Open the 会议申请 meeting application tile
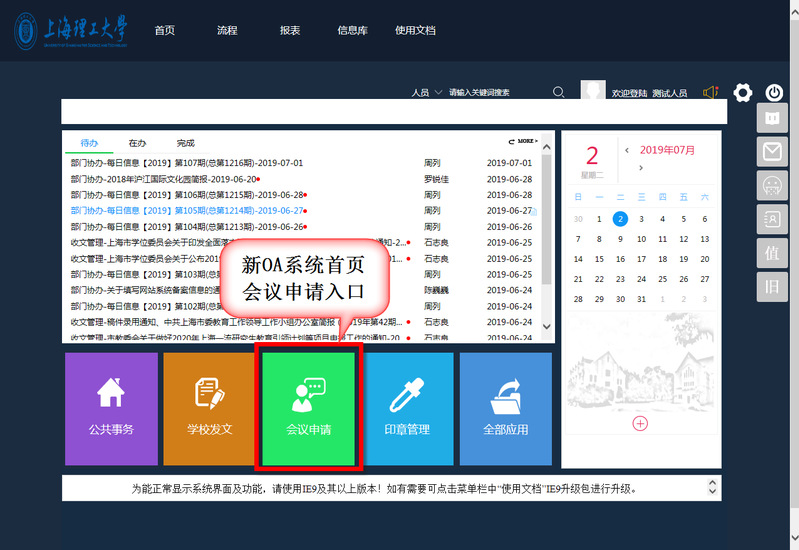Image resolution: width=799 pixels, height=550 pixels. click(x=308, y=408)
